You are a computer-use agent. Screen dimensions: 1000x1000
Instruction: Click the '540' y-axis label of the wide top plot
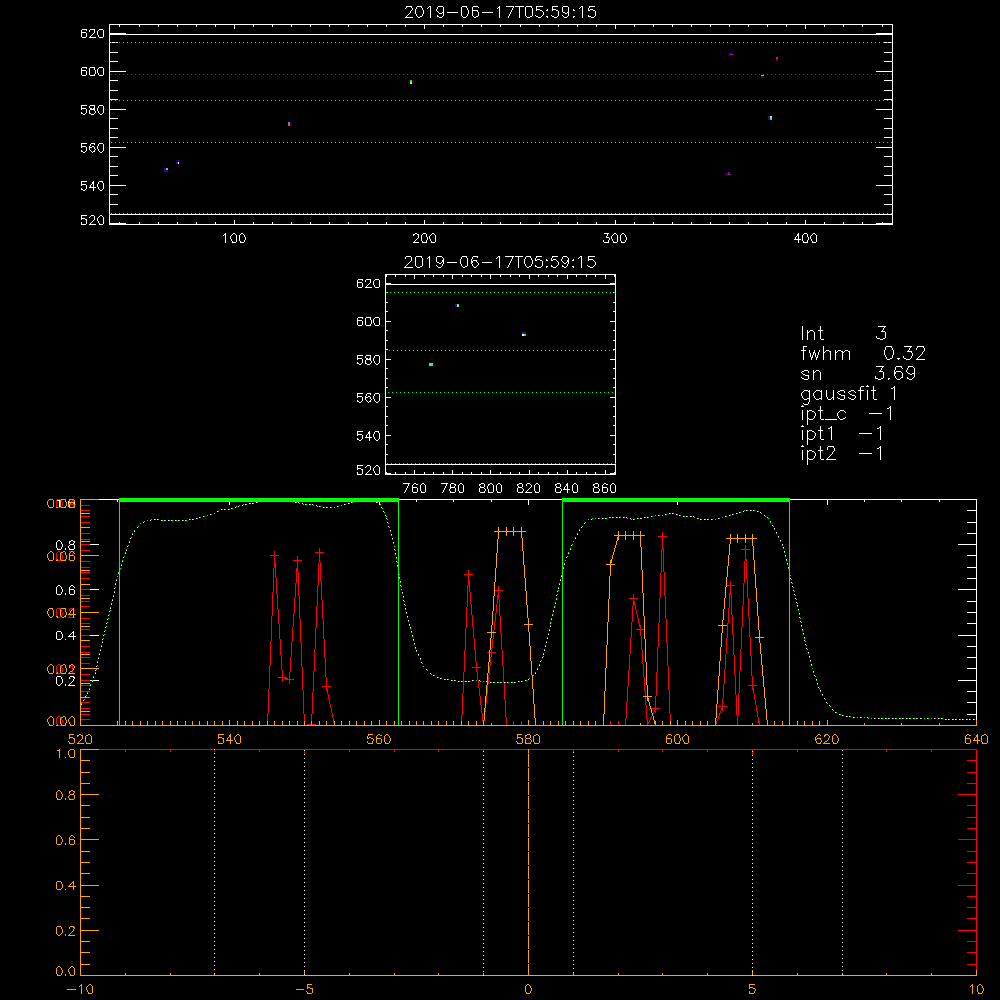92,186
